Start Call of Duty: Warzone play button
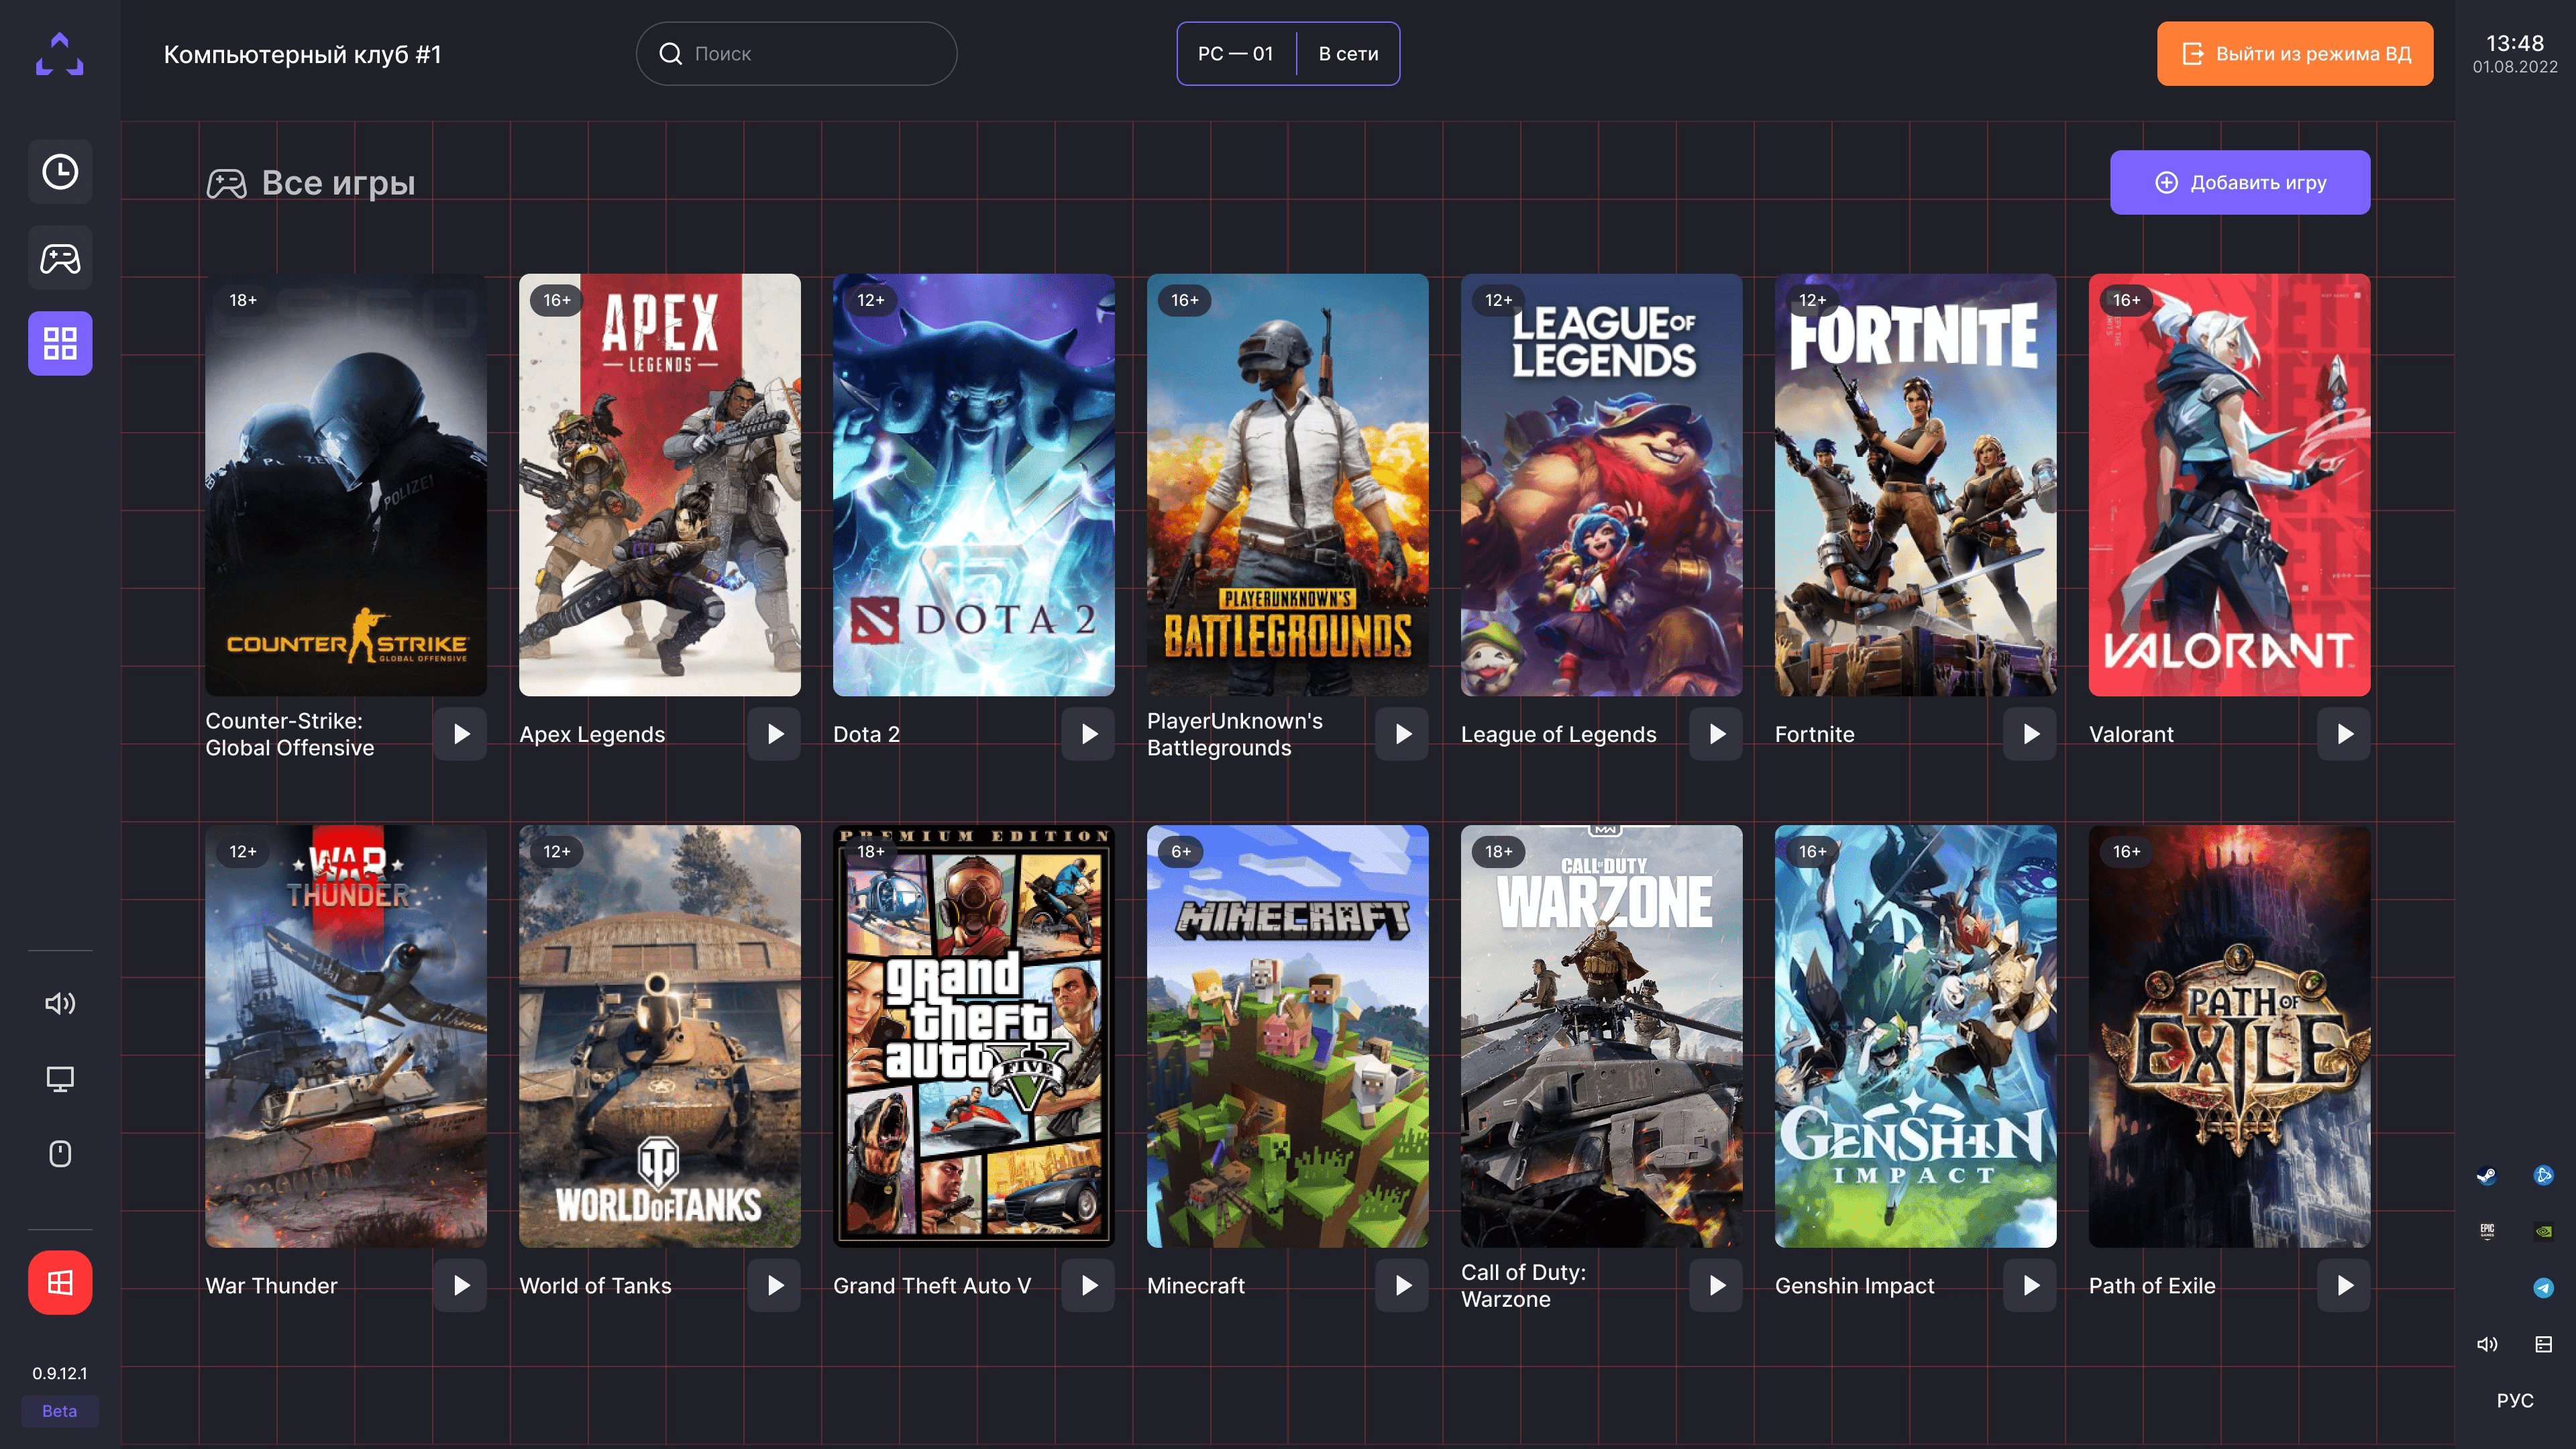The width and height of the screenshot is (2576, 1449). click(1717, 1286)
